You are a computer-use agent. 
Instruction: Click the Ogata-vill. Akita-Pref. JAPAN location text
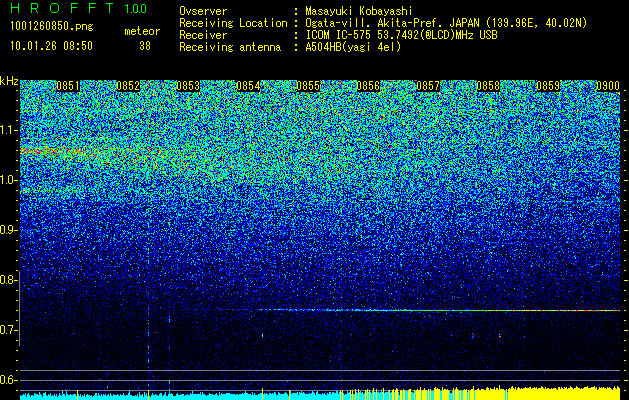tap(446, 24)
